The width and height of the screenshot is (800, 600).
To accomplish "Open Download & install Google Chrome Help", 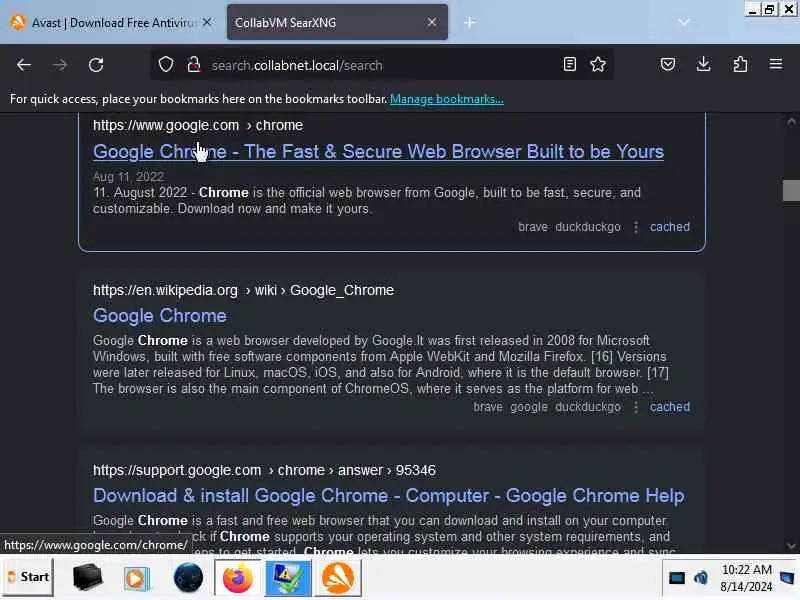I will tap(388, 496).
